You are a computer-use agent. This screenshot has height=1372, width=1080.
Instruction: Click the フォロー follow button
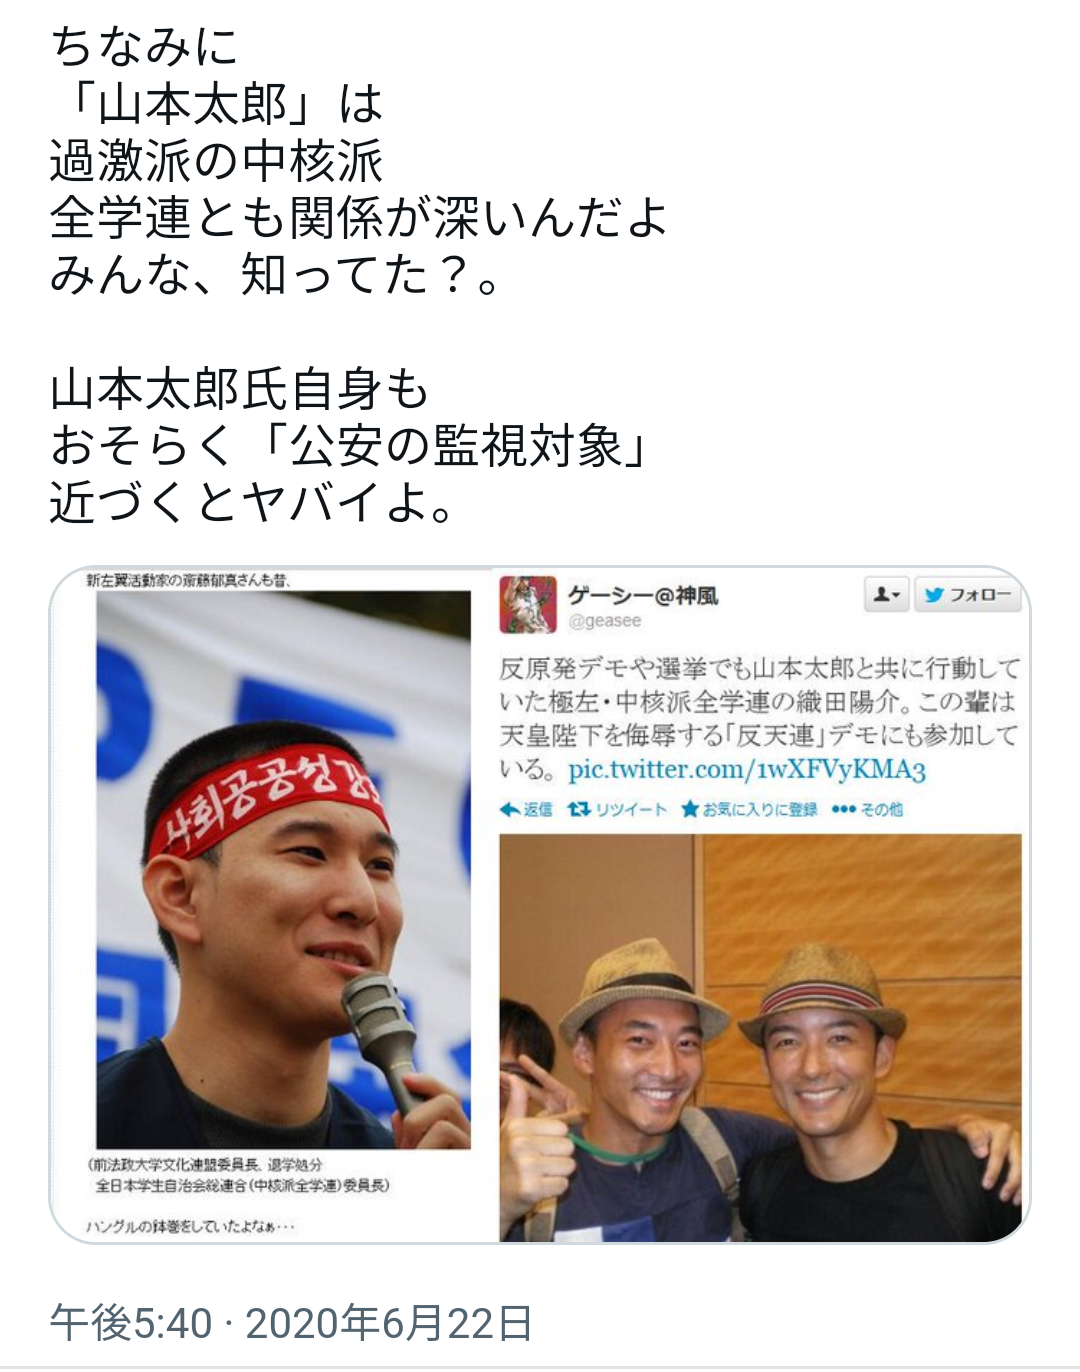(x=968, y=596)
